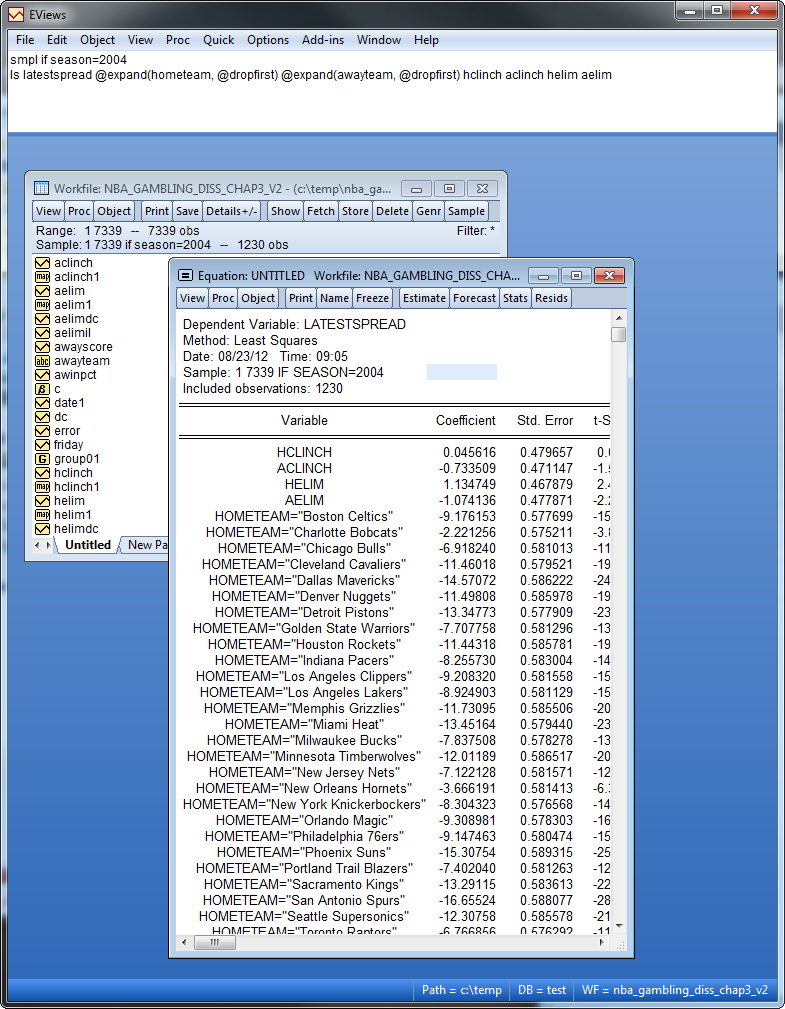The image size is (785, 1009).
Task: Click the workfile page tab scroll-left arrow
Action: point(37,545)
